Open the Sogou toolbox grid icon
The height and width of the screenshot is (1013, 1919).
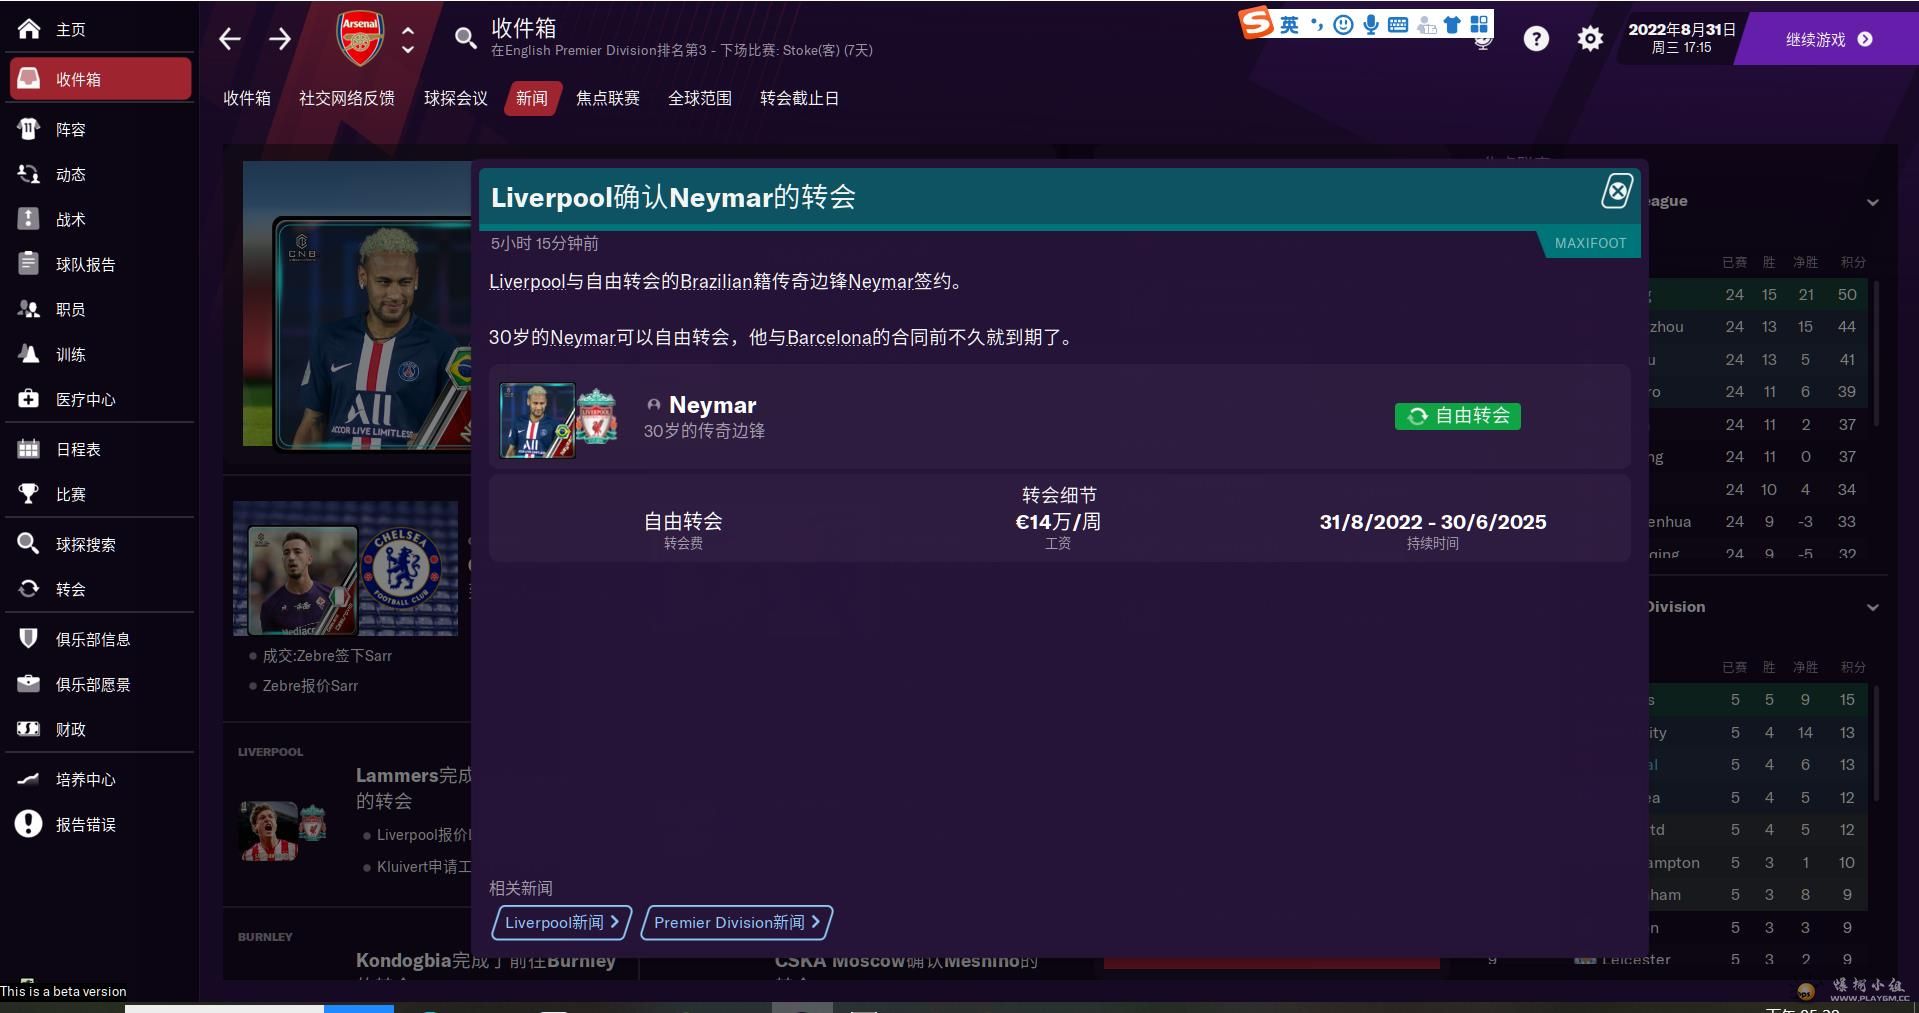point(1480,25)
